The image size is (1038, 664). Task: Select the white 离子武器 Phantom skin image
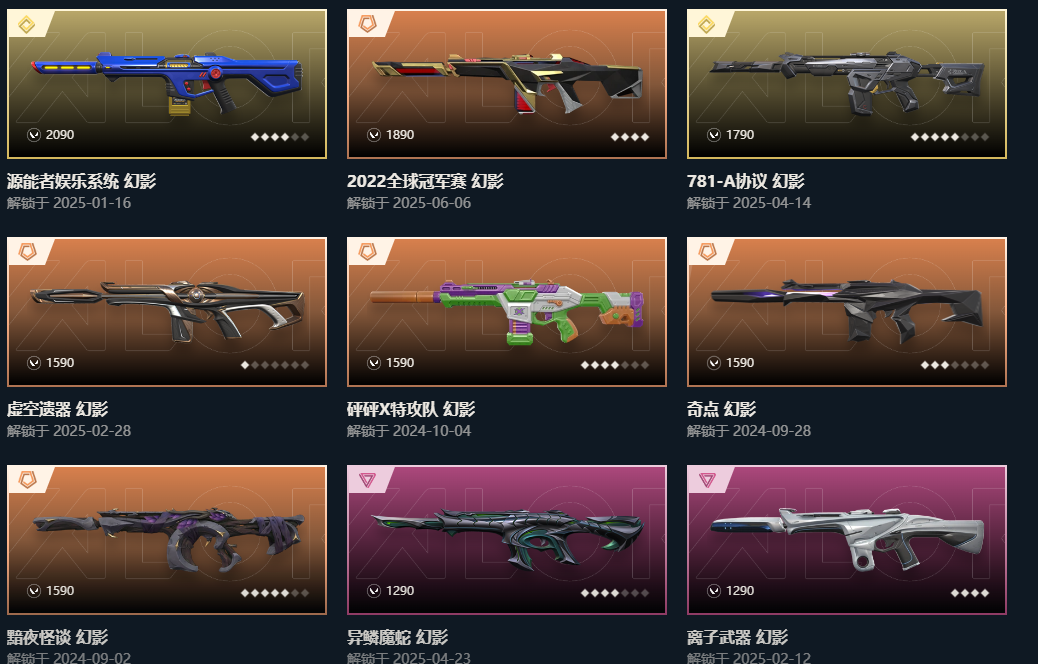point(847,540)
